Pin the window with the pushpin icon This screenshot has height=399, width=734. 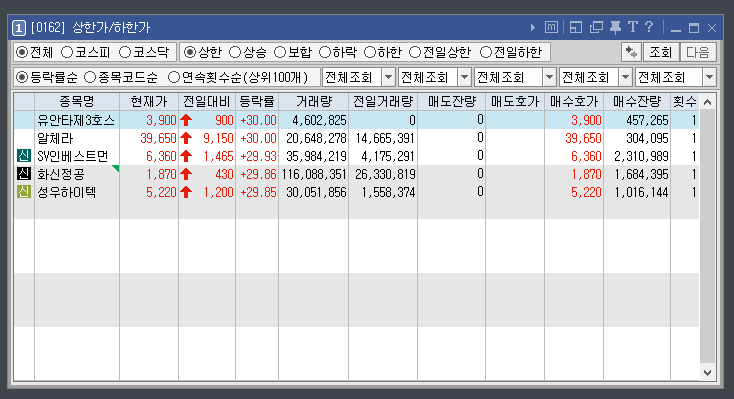(x=615, y=28)
